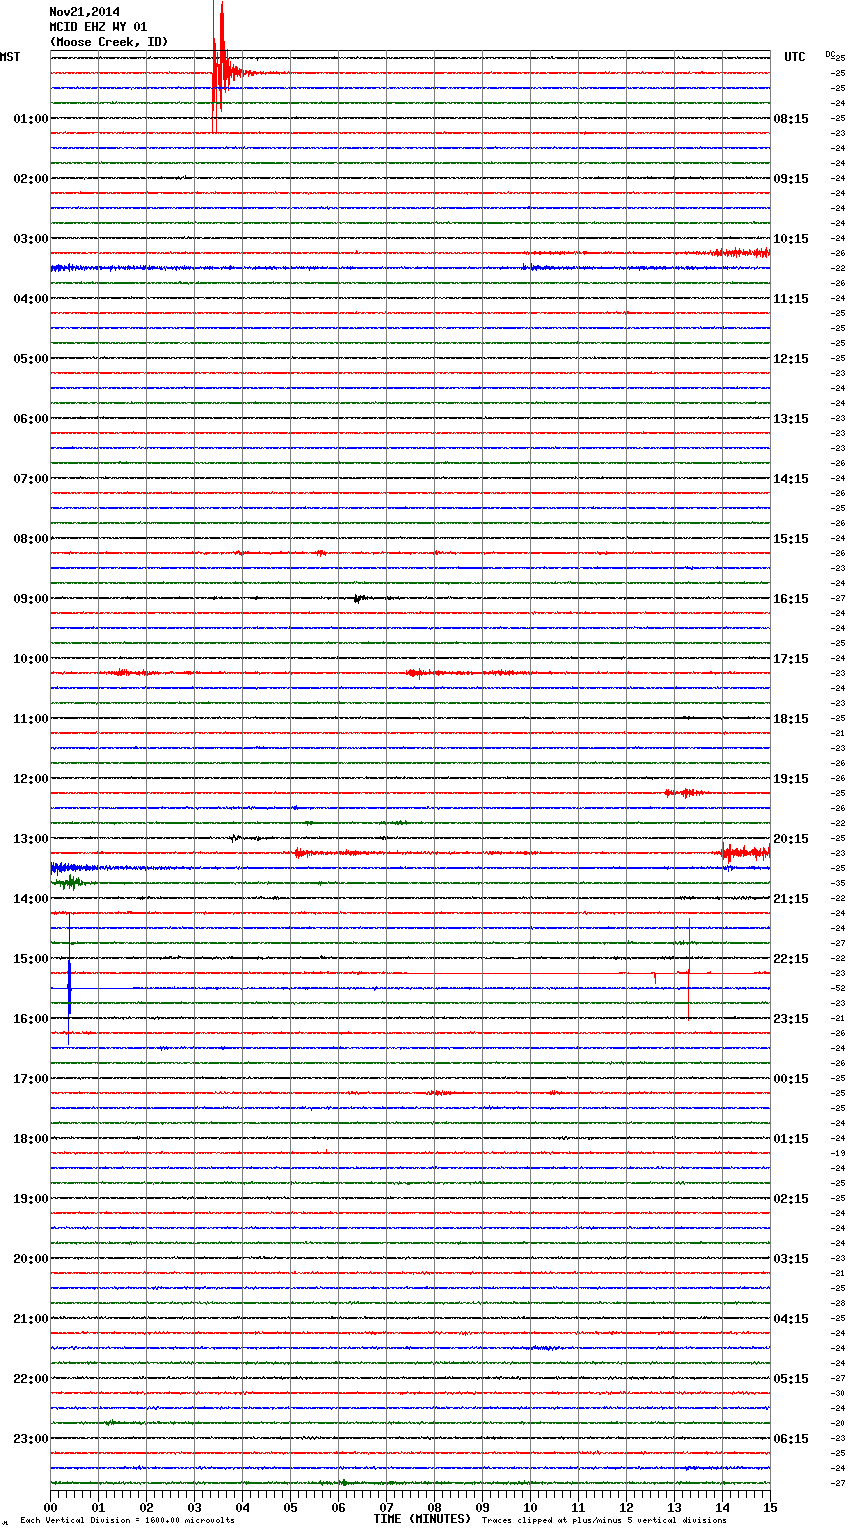Select the station code MCID EHZ WY 01
850x1534 pixels.
[98, 27]
